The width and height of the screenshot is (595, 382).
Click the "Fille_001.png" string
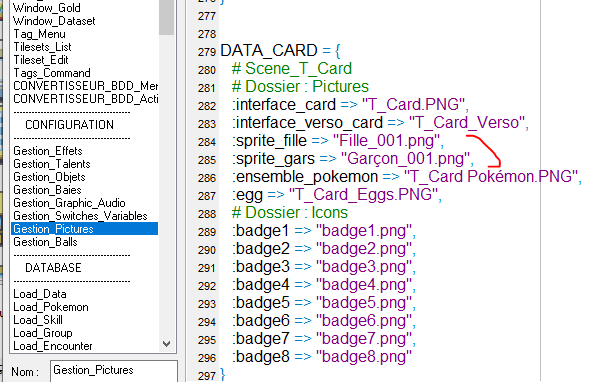click(x=386, y=141)
